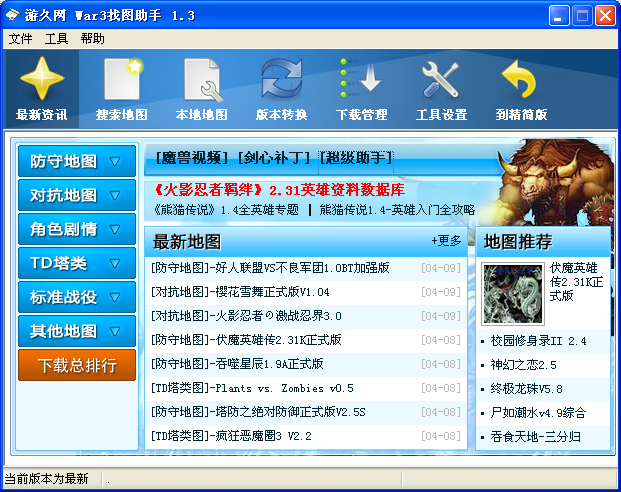Open 搜索地图 search map icon

(x=122, y=79)
